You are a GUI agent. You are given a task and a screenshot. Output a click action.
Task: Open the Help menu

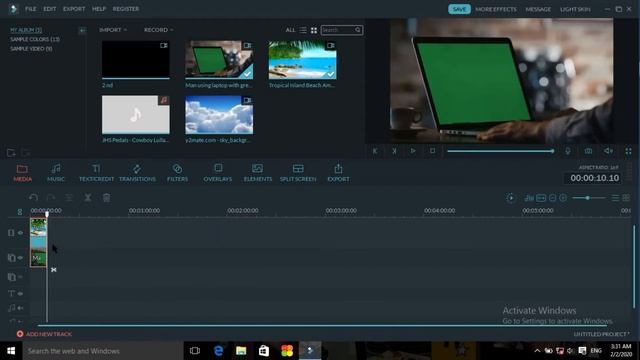[99, 9]
